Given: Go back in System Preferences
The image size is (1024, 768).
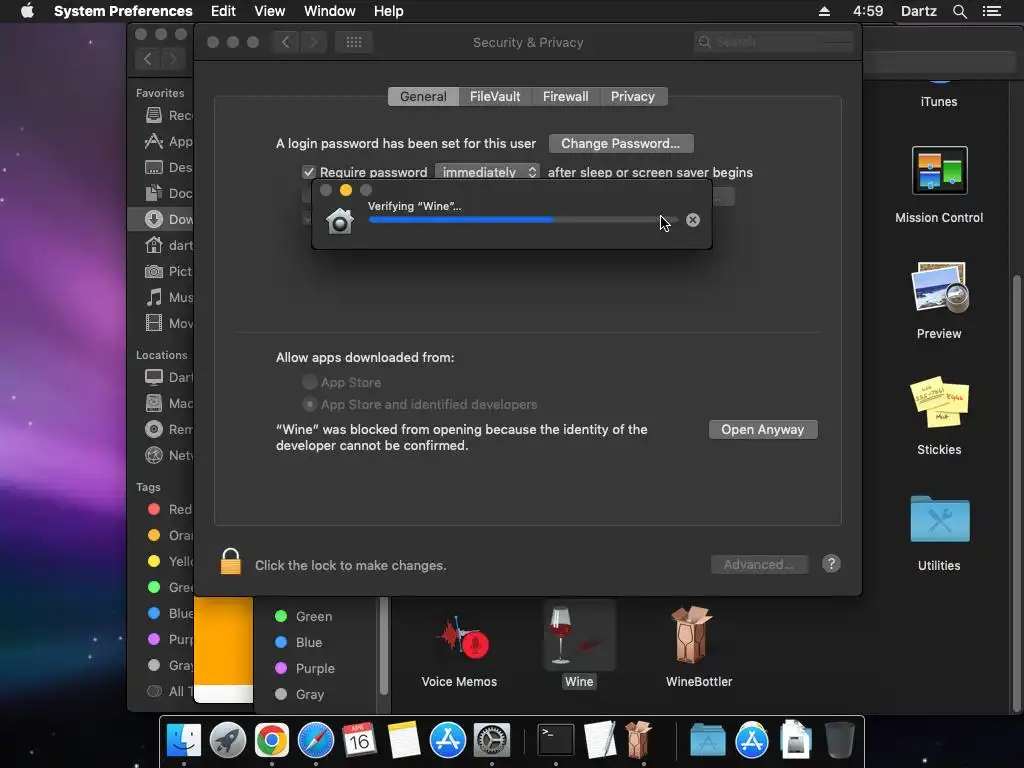Looking at the screenshot, I should (285, 42).
